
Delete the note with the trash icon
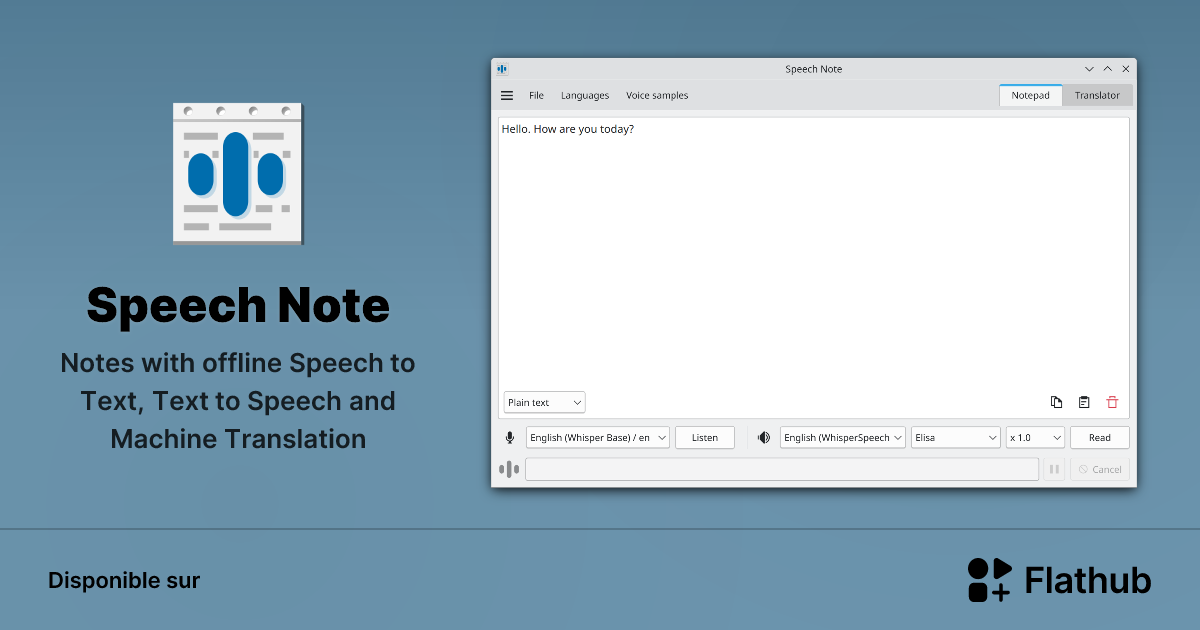pyautogui.click(x=1112, y=401)
